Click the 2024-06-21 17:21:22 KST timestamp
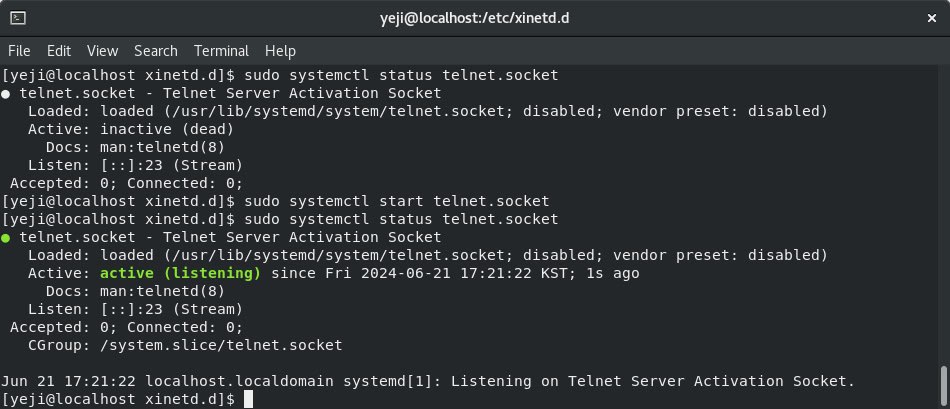Image resolution: width=950 pixels, height=409 pixels. point(464,273)
